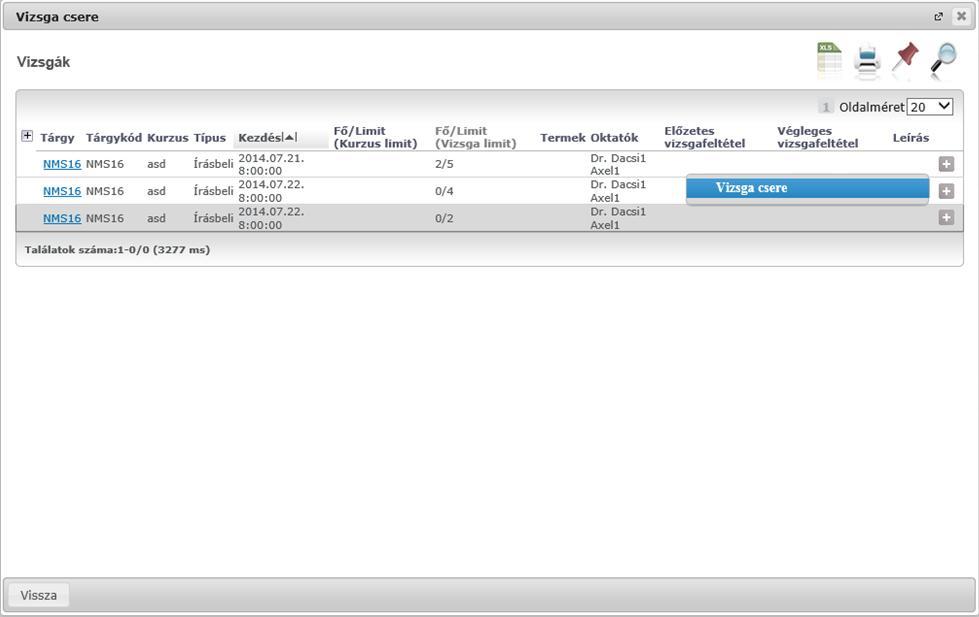The image size is (979, 617).
Task: Click the Vissza button
Action: 38,595
